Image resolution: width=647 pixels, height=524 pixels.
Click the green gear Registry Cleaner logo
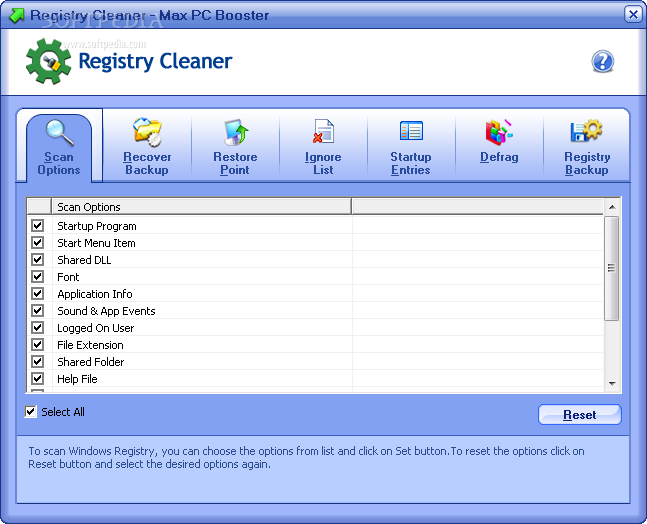pyautogui.click(x=48, y=61)
